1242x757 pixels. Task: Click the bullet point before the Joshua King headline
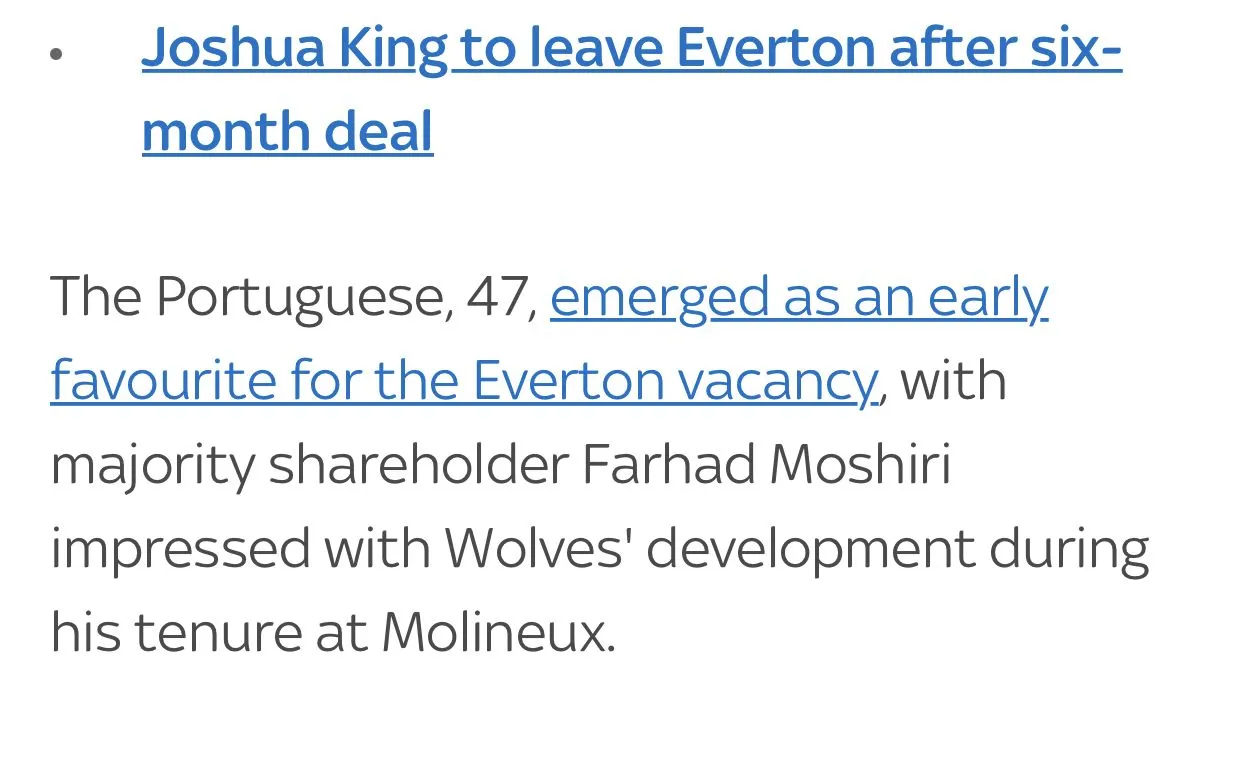tap(56, 54)
